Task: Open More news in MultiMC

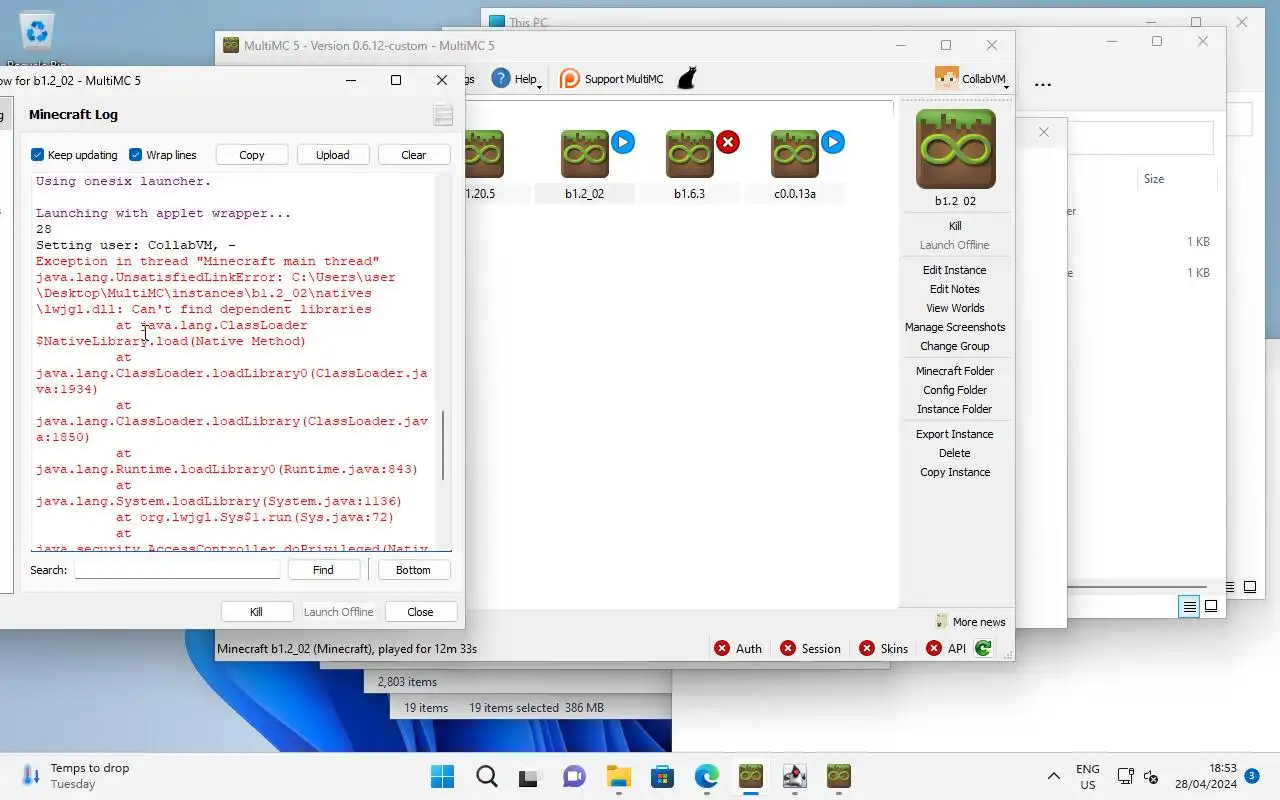Action: (x=970, y=621)
